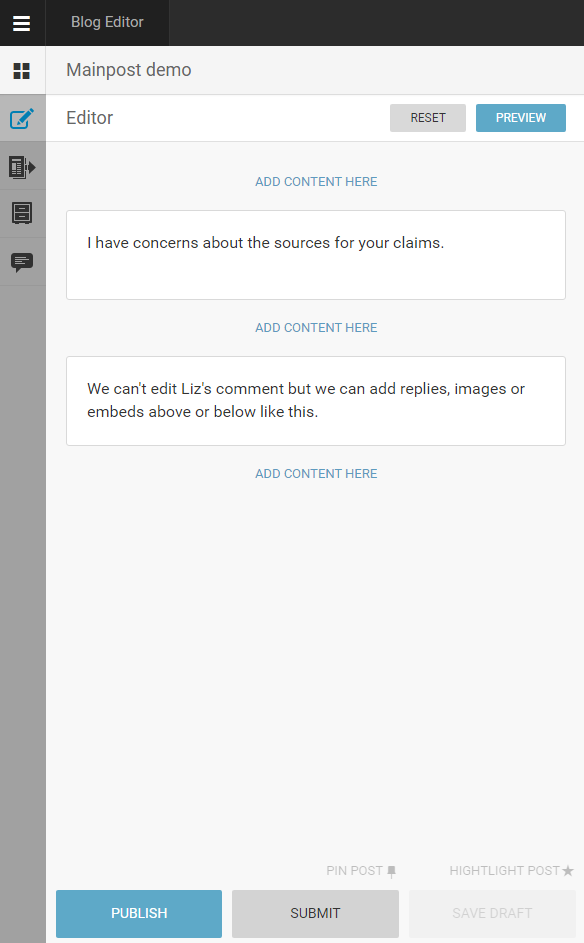The image size is (584, 943).
Task: Click the reply text box about Liz's comment
Action: pyautogui.click(x=316, y=401)
